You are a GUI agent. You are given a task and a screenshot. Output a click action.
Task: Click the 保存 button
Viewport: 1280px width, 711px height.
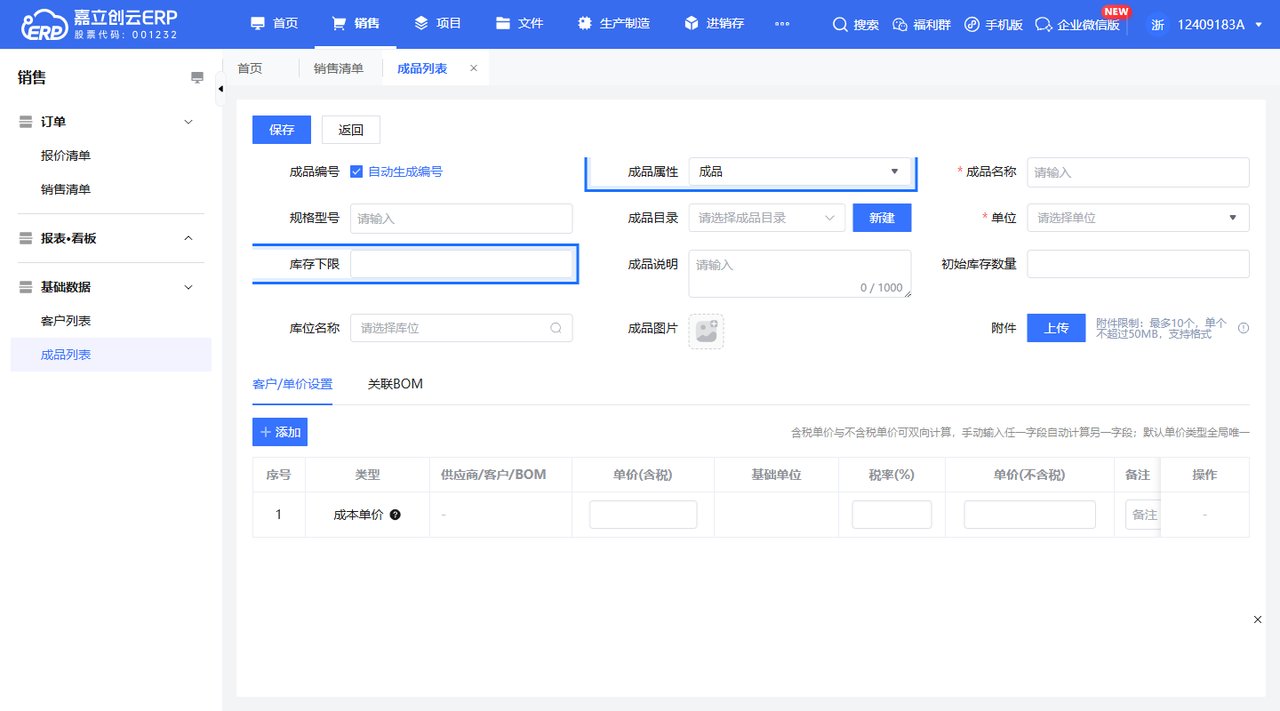point(281,130)
